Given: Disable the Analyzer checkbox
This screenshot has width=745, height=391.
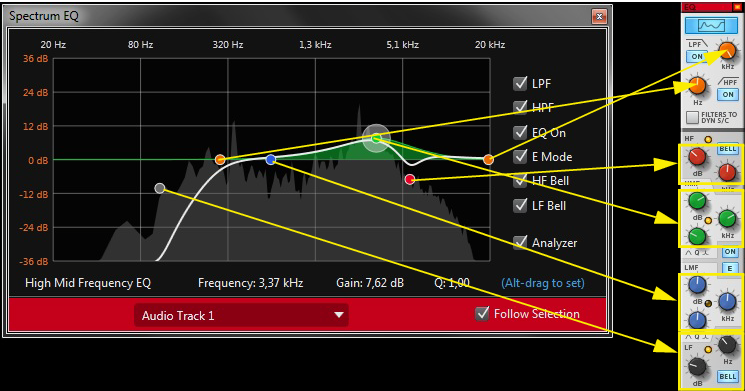Looking at the screenshot, I should (520, 242).
